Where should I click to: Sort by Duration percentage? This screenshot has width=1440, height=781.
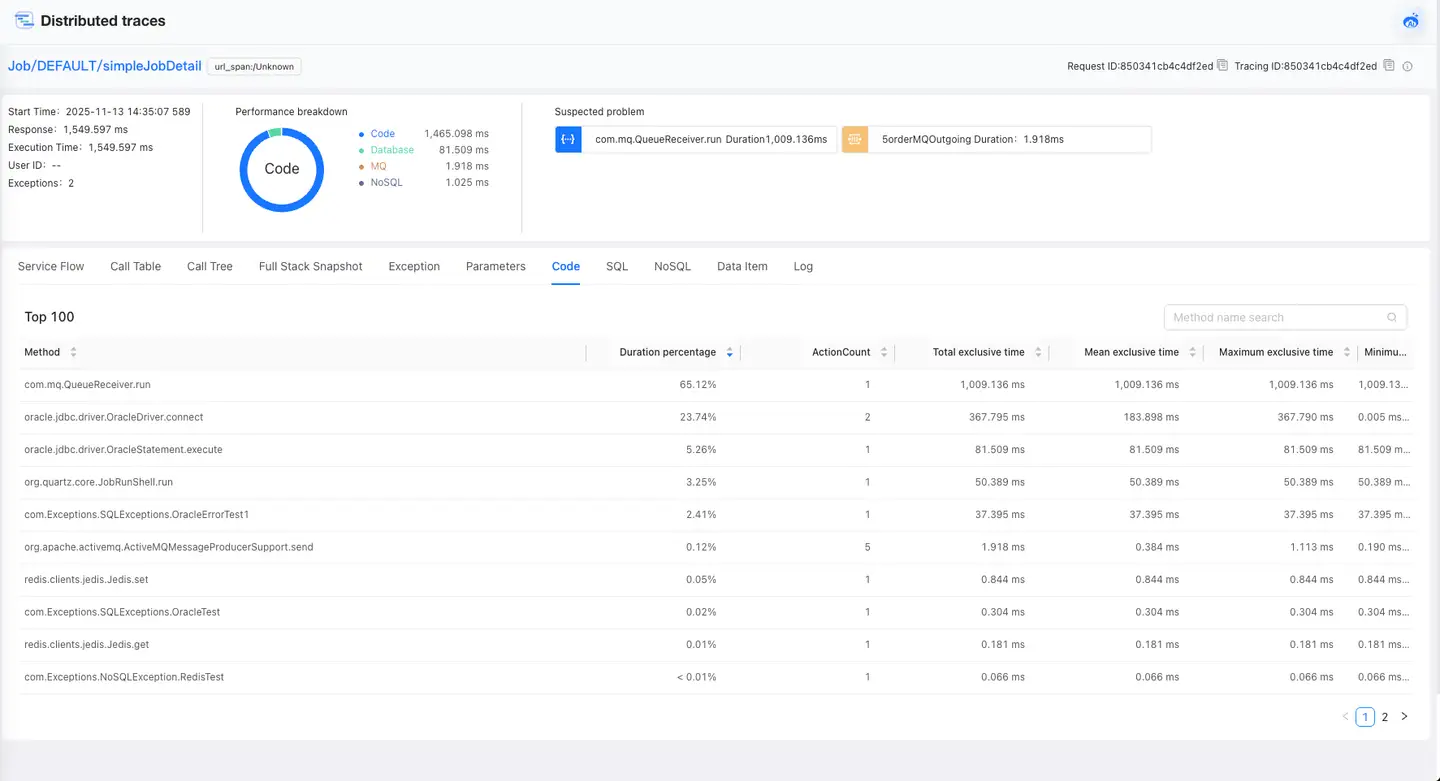click(x=729, y=353)
